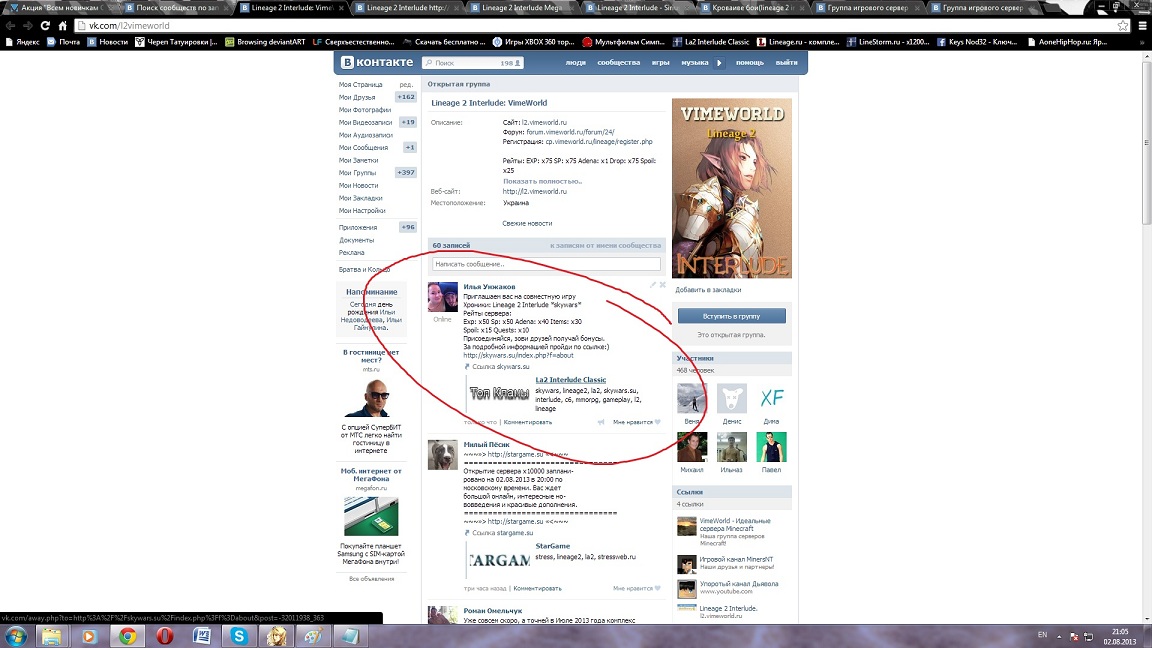Open Милый Пёсик profile name

point(486,444)
